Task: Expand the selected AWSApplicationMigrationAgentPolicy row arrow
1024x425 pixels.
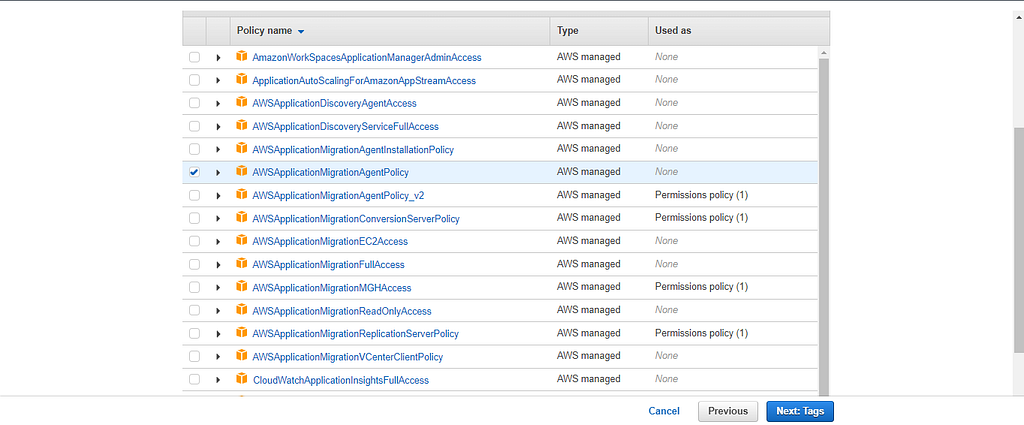Action: click(218, 172)
